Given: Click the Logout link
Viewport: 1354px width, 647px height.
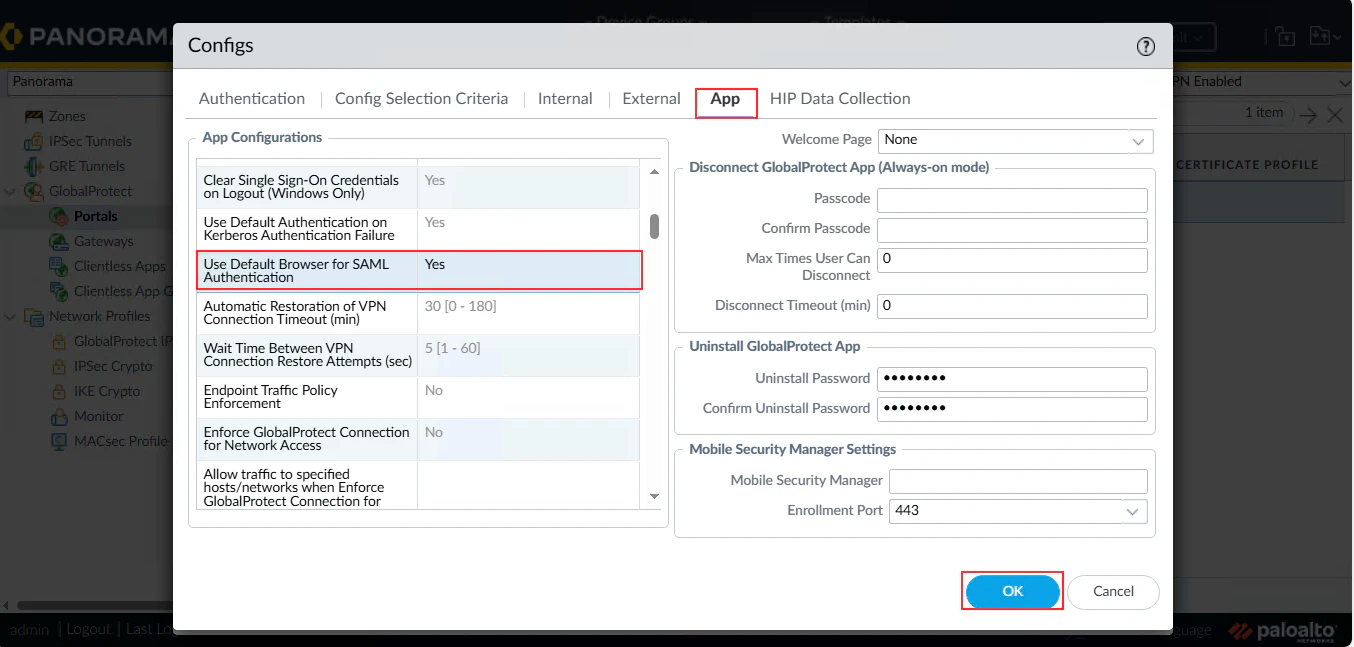Looking at the screenshot, I should 88,630.
